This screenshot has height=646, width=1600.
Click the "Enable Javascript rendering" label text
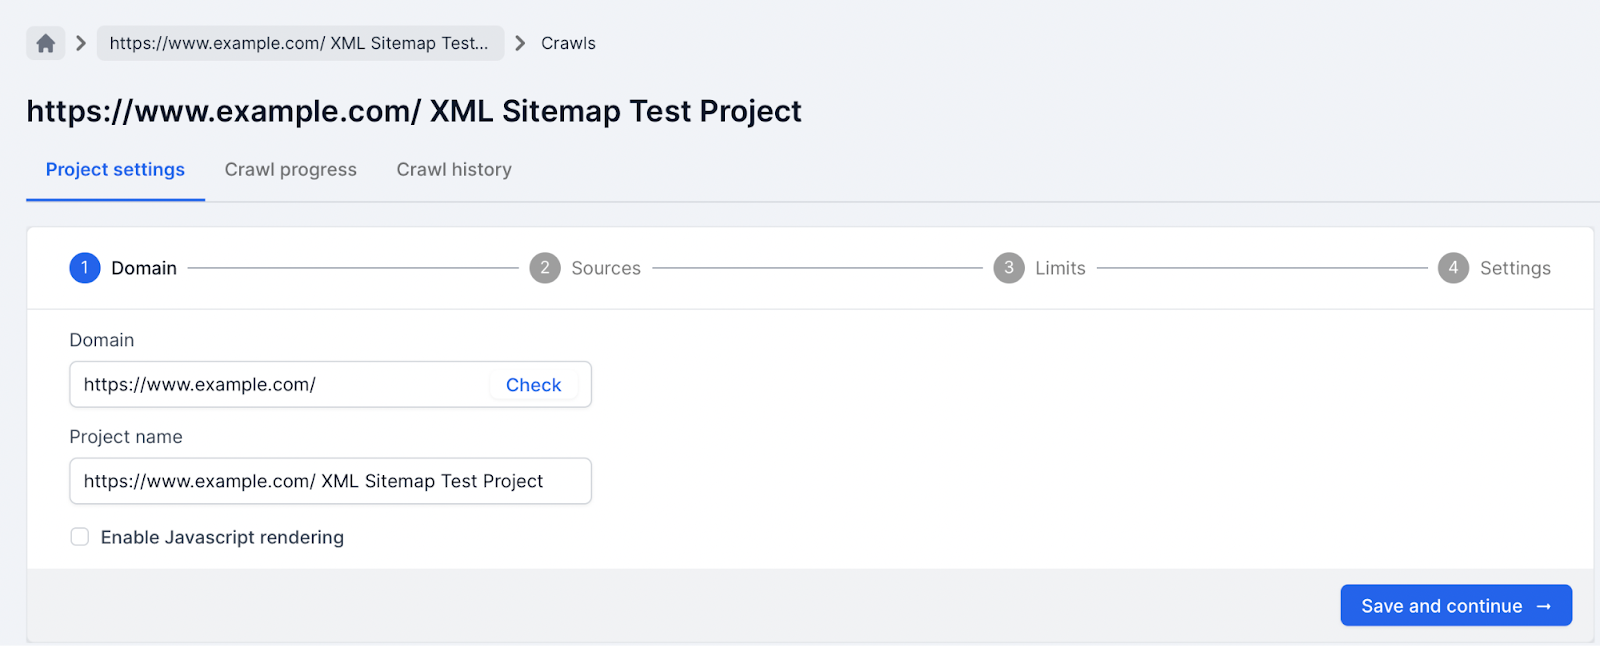click(x=222, y=538)
